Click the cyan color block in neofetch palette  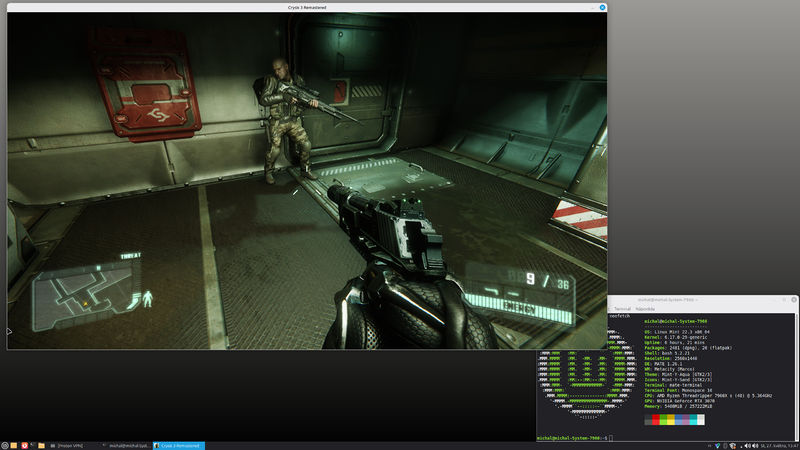(x=693, y=419)
